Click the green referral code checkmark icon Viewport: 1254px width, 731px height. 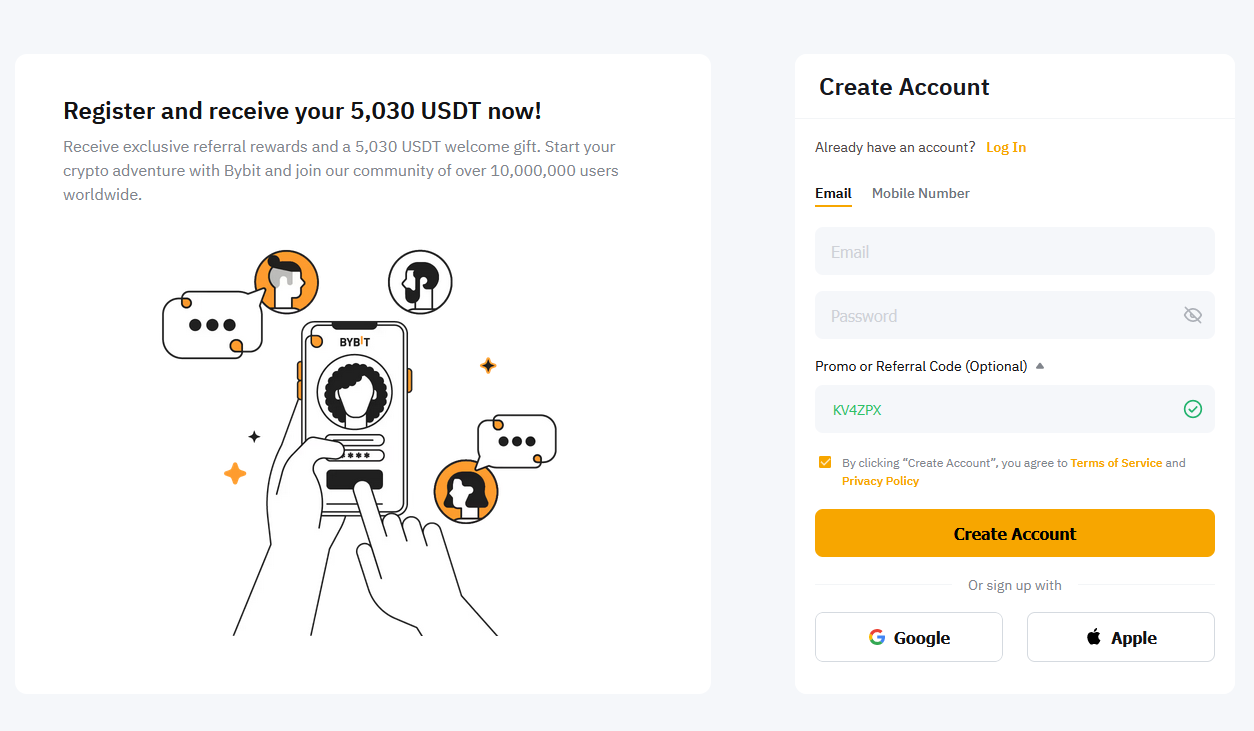1192,409
